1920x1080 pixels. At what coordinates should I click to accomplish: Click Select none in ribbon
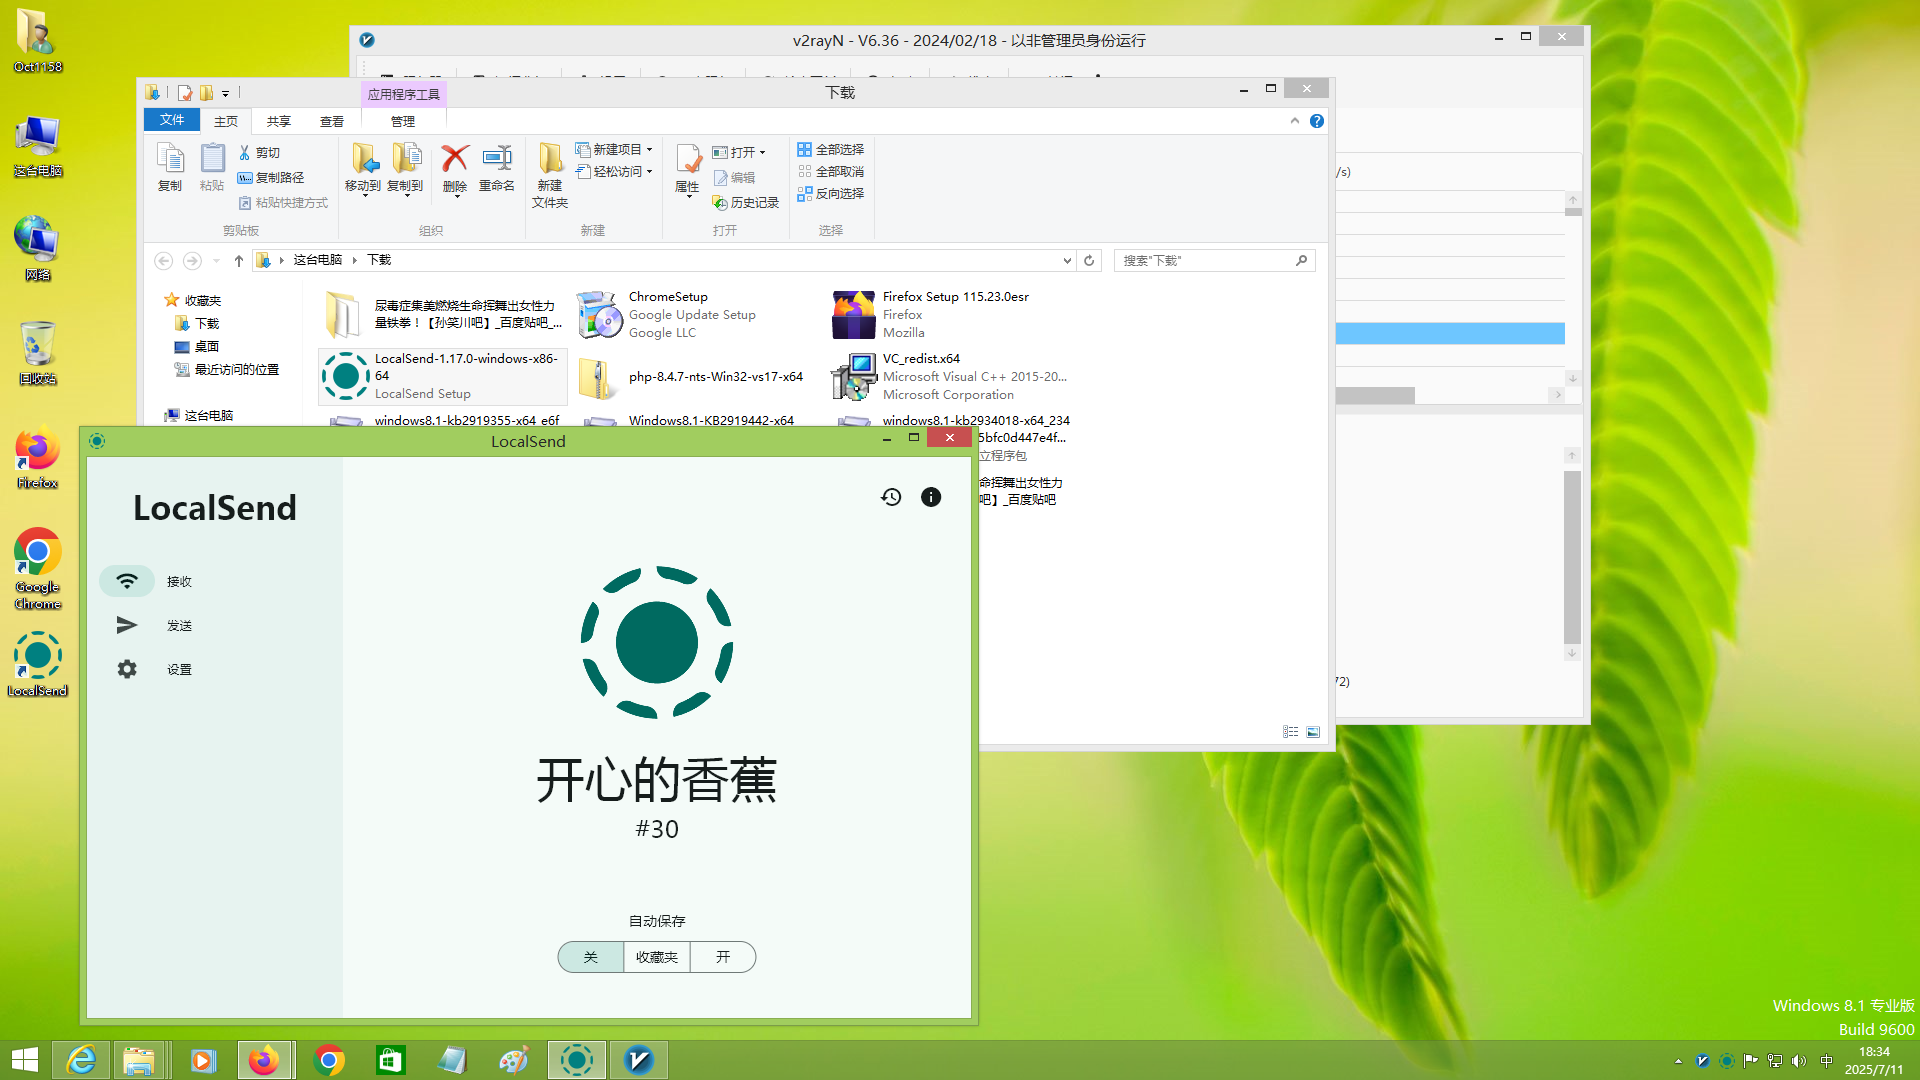click(831, 171)
